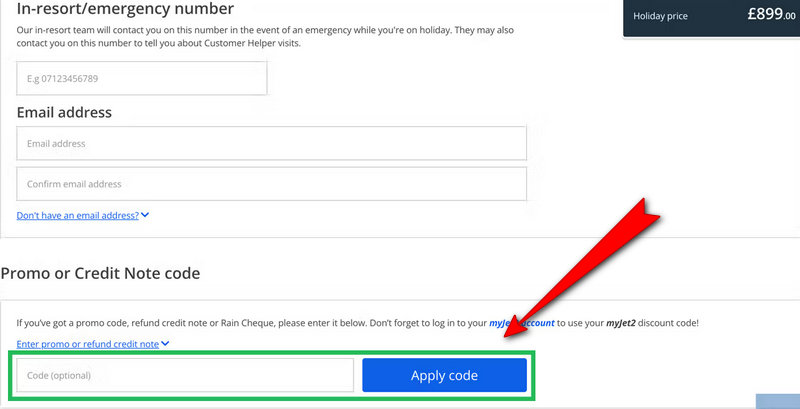The width and height of the screenshot is (800, 409).
Task: Click the "Email address" section heading
Action: [64, 112]
